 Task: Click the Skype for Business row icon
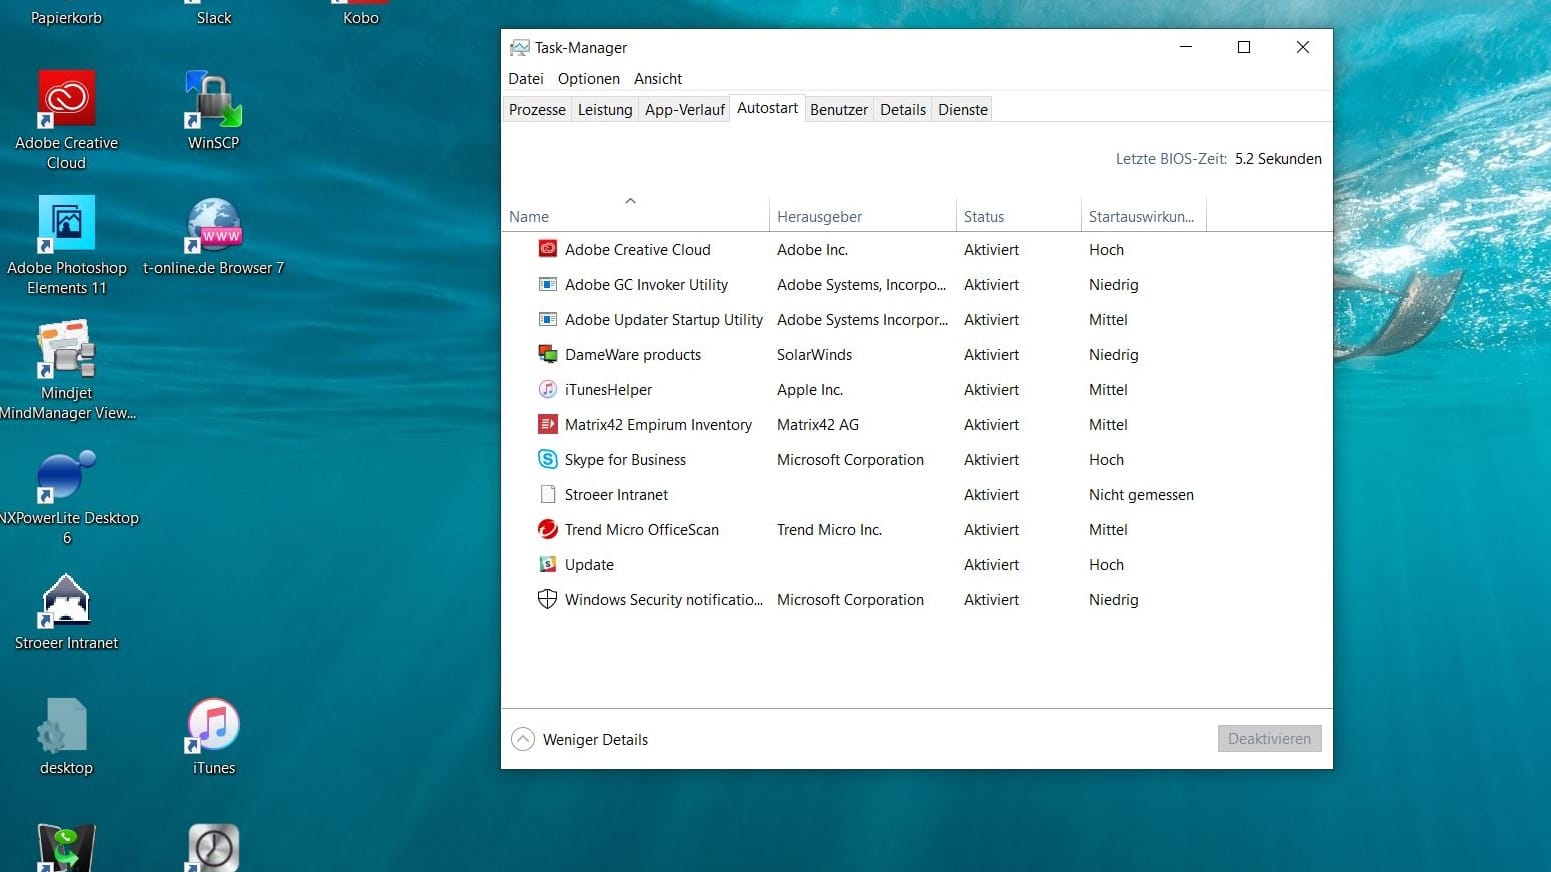point(547,459)
